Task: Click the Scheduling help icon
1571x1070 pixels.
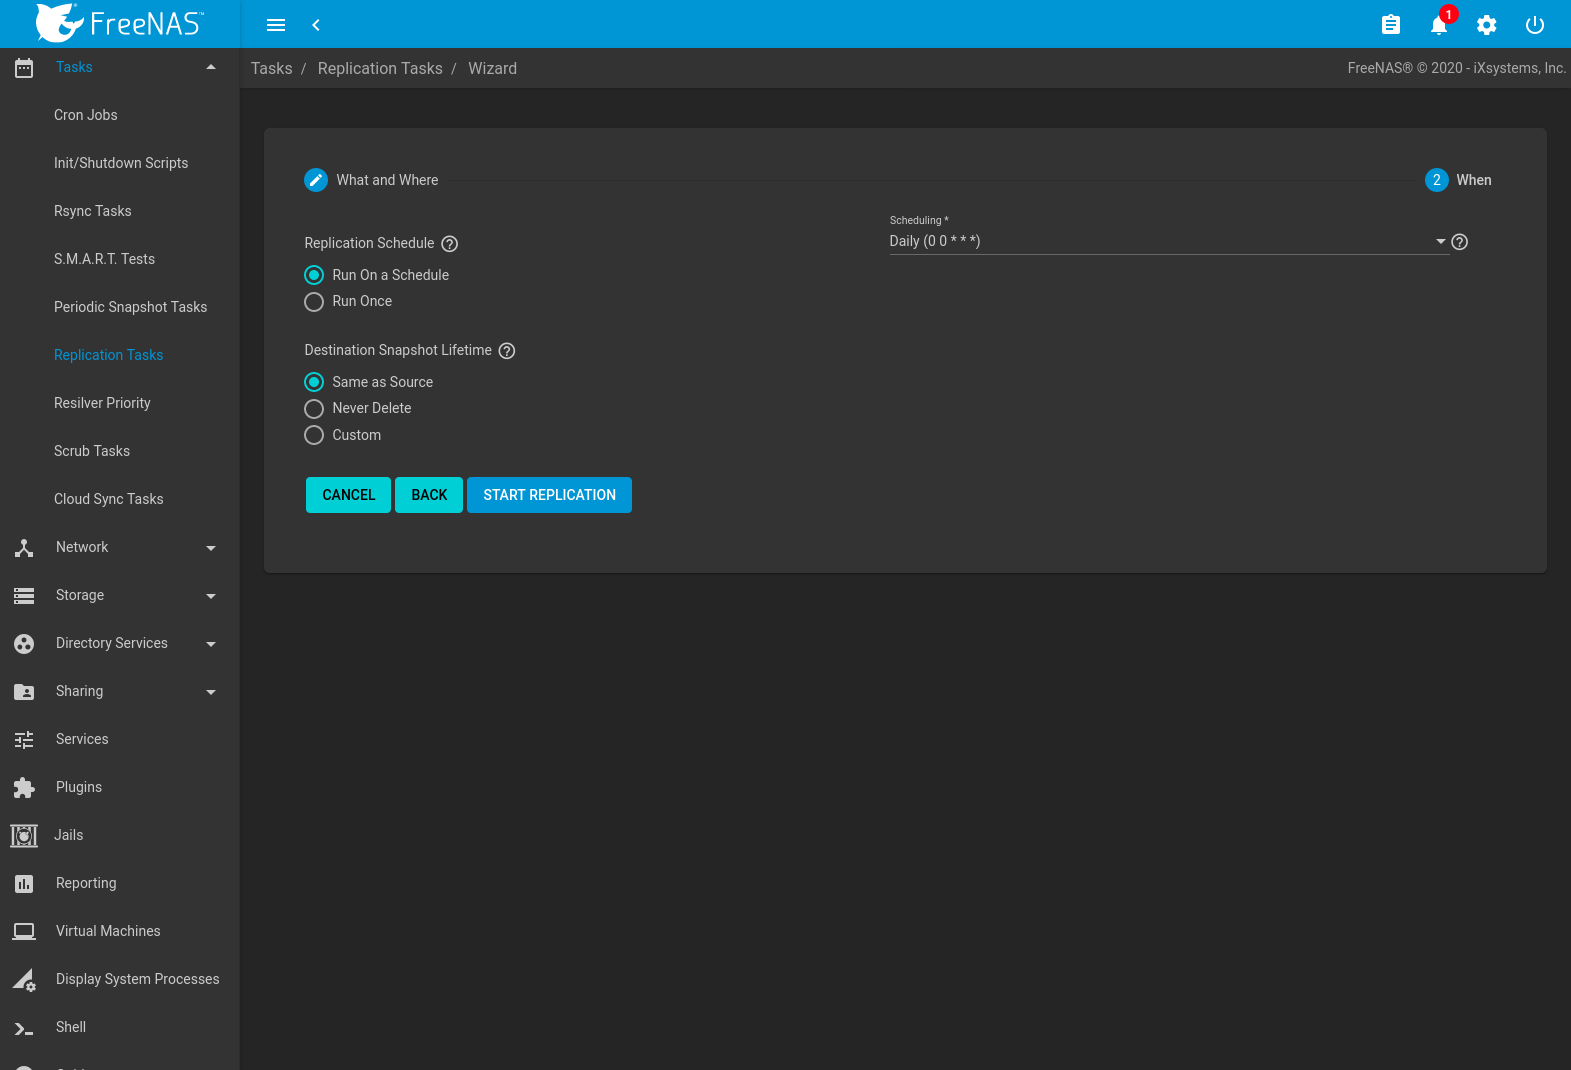Action: tap(1459, 242)
